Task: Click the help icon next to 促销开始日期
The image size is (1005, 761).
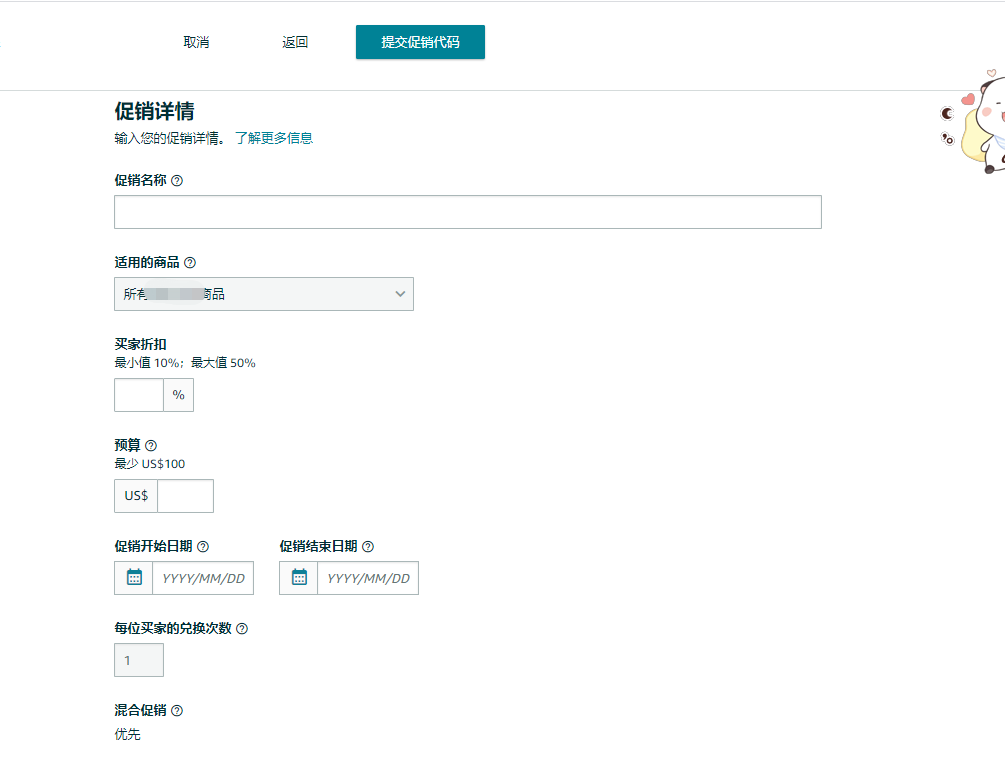Action: pos(203,546)
